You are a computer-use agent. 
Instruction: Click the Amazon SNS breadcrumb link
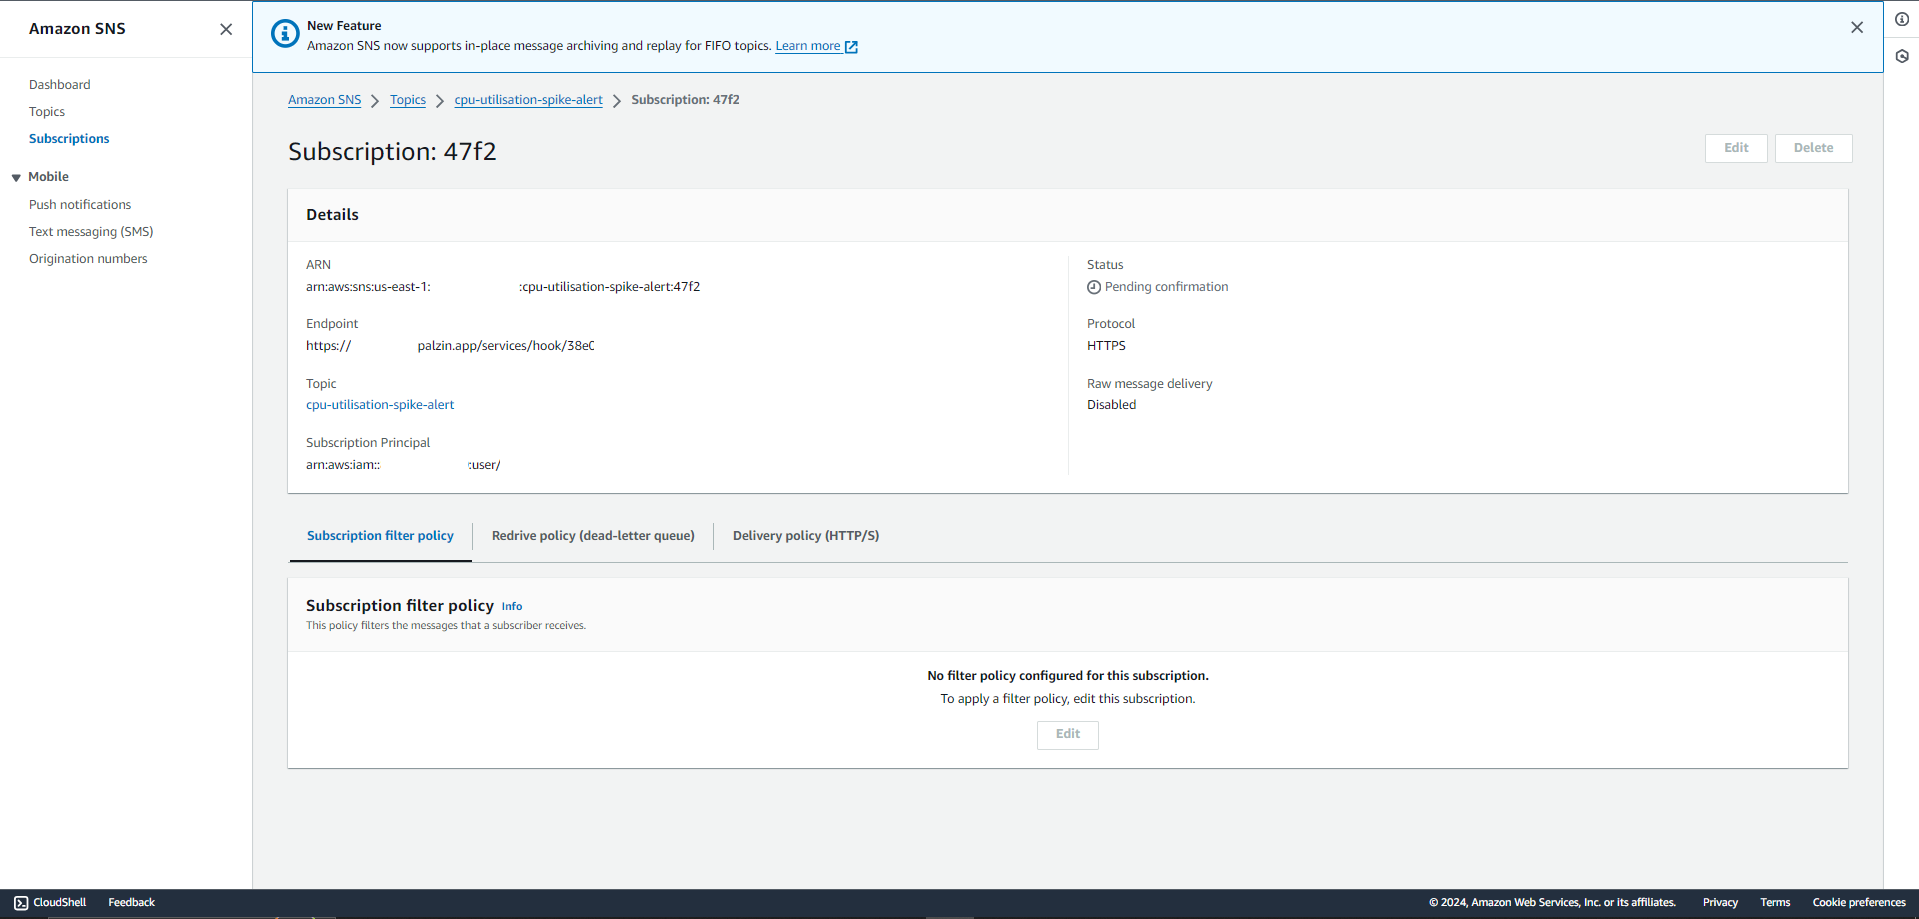[324, 100]
